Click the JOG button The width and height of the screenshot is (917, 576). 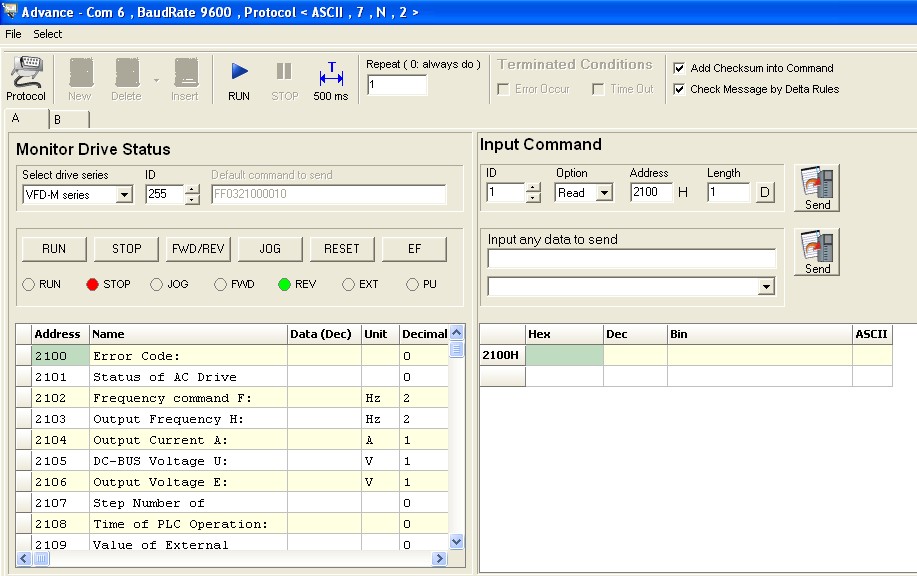[x=270, y=249]
